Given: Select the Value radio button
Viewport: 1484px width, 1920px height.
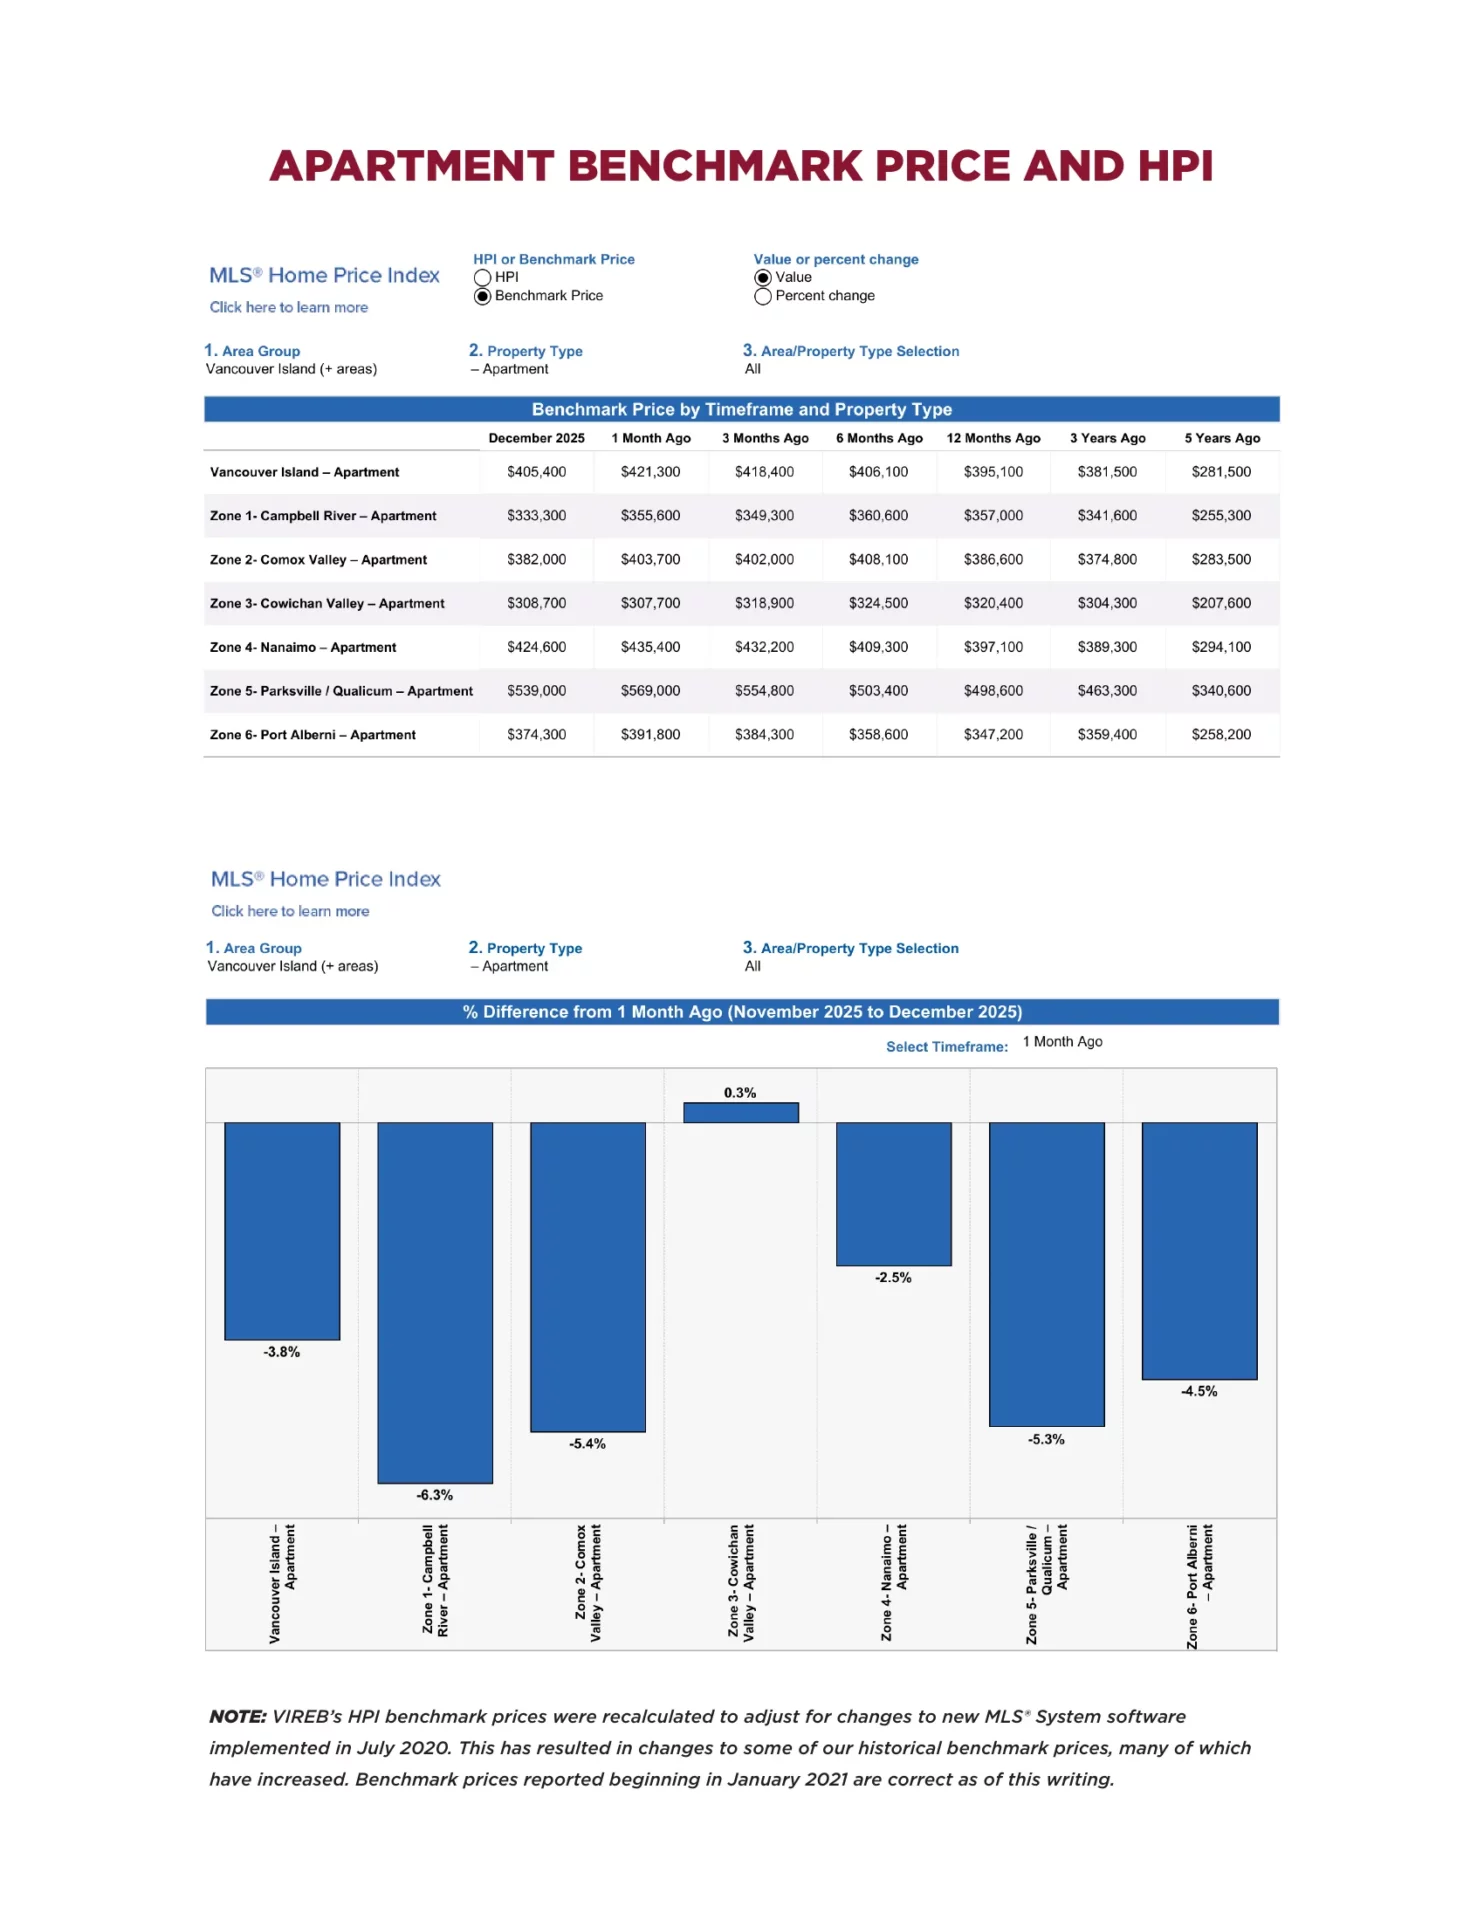Looking at the screenshot, I should tap(763, 278).
